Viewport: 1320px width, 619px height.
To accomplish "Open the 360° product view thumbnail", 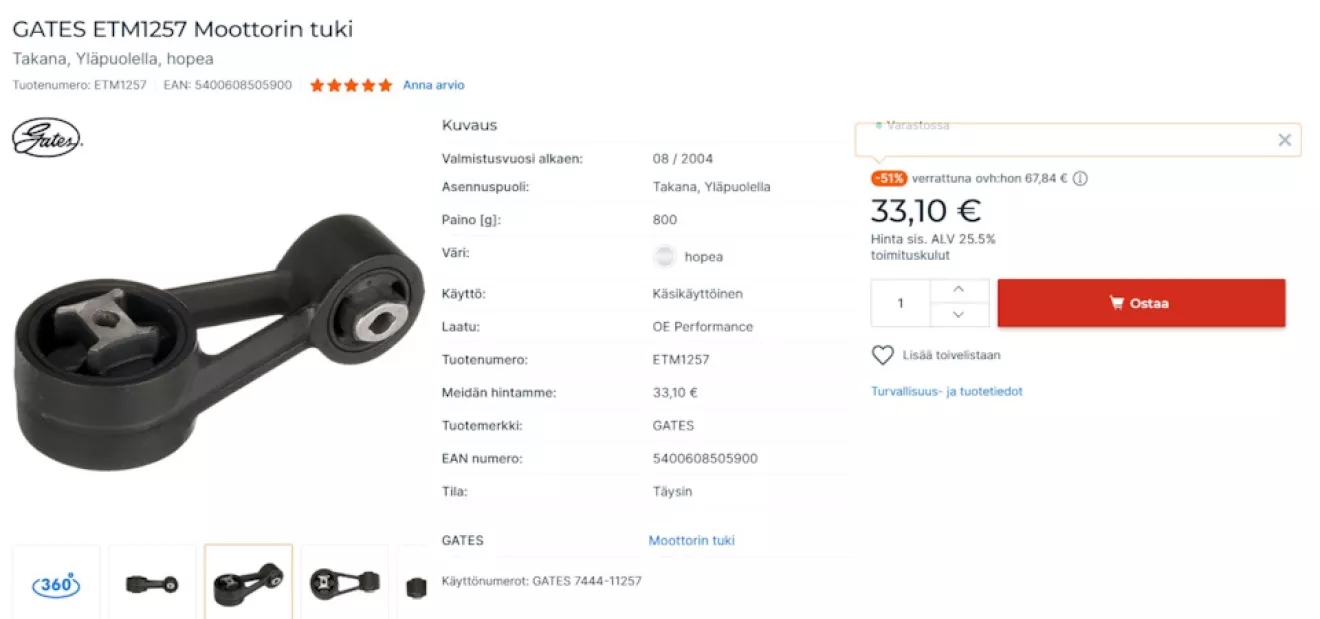I will coord(56,584).
